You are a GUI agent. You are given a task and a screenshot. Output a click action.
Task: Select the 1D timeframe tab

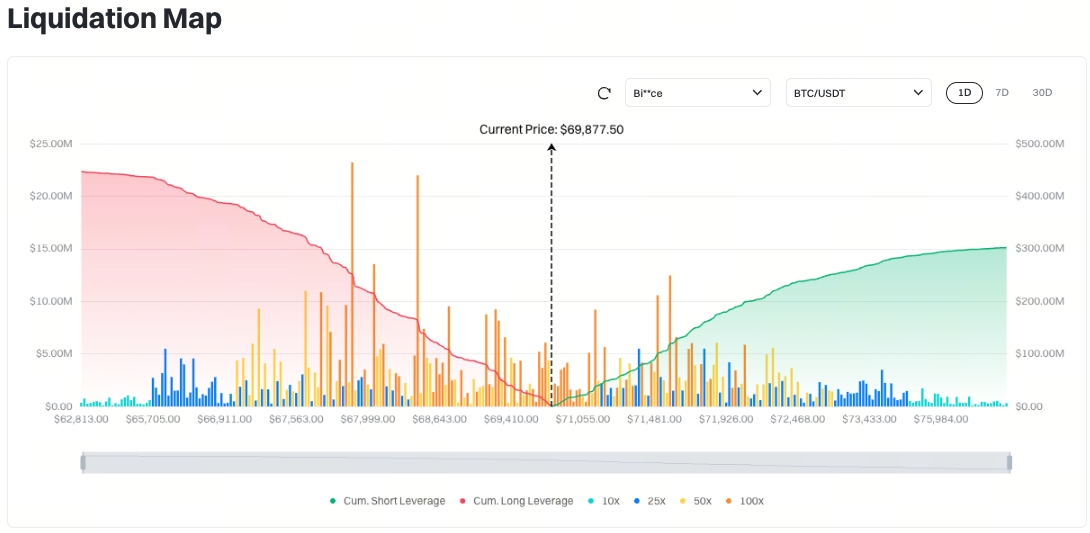point(964,92)
